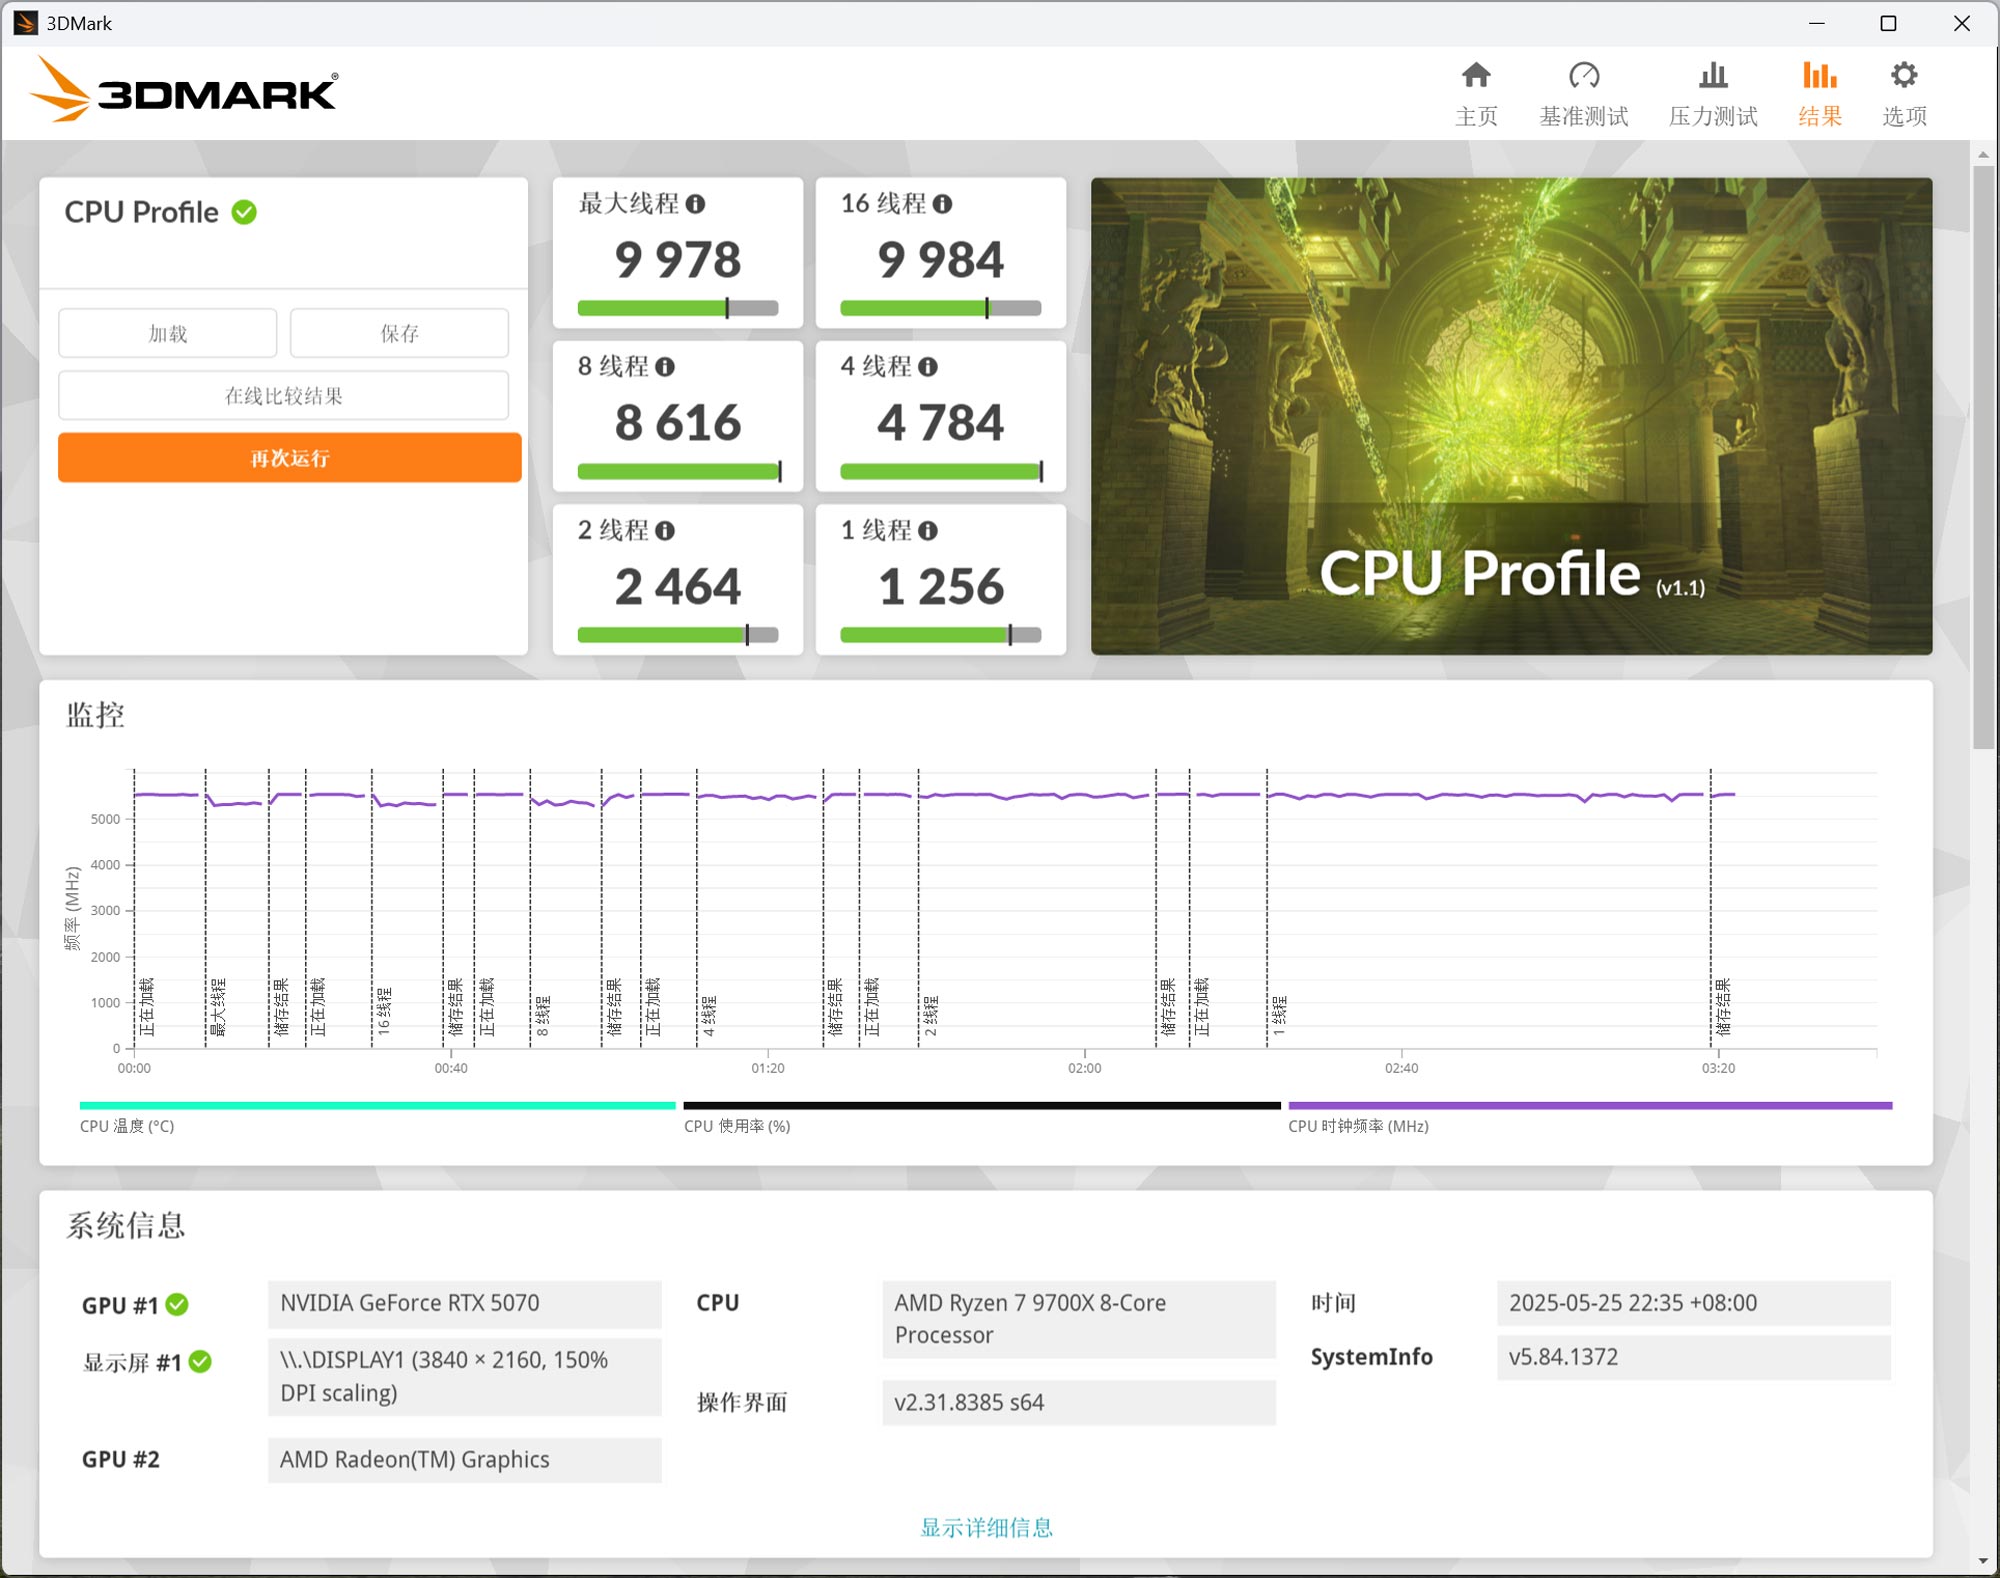Click the AMD Ryzen 7 9700X processor field
Screen dimensions: 2000x1578
click(x=1079, y=1319)
